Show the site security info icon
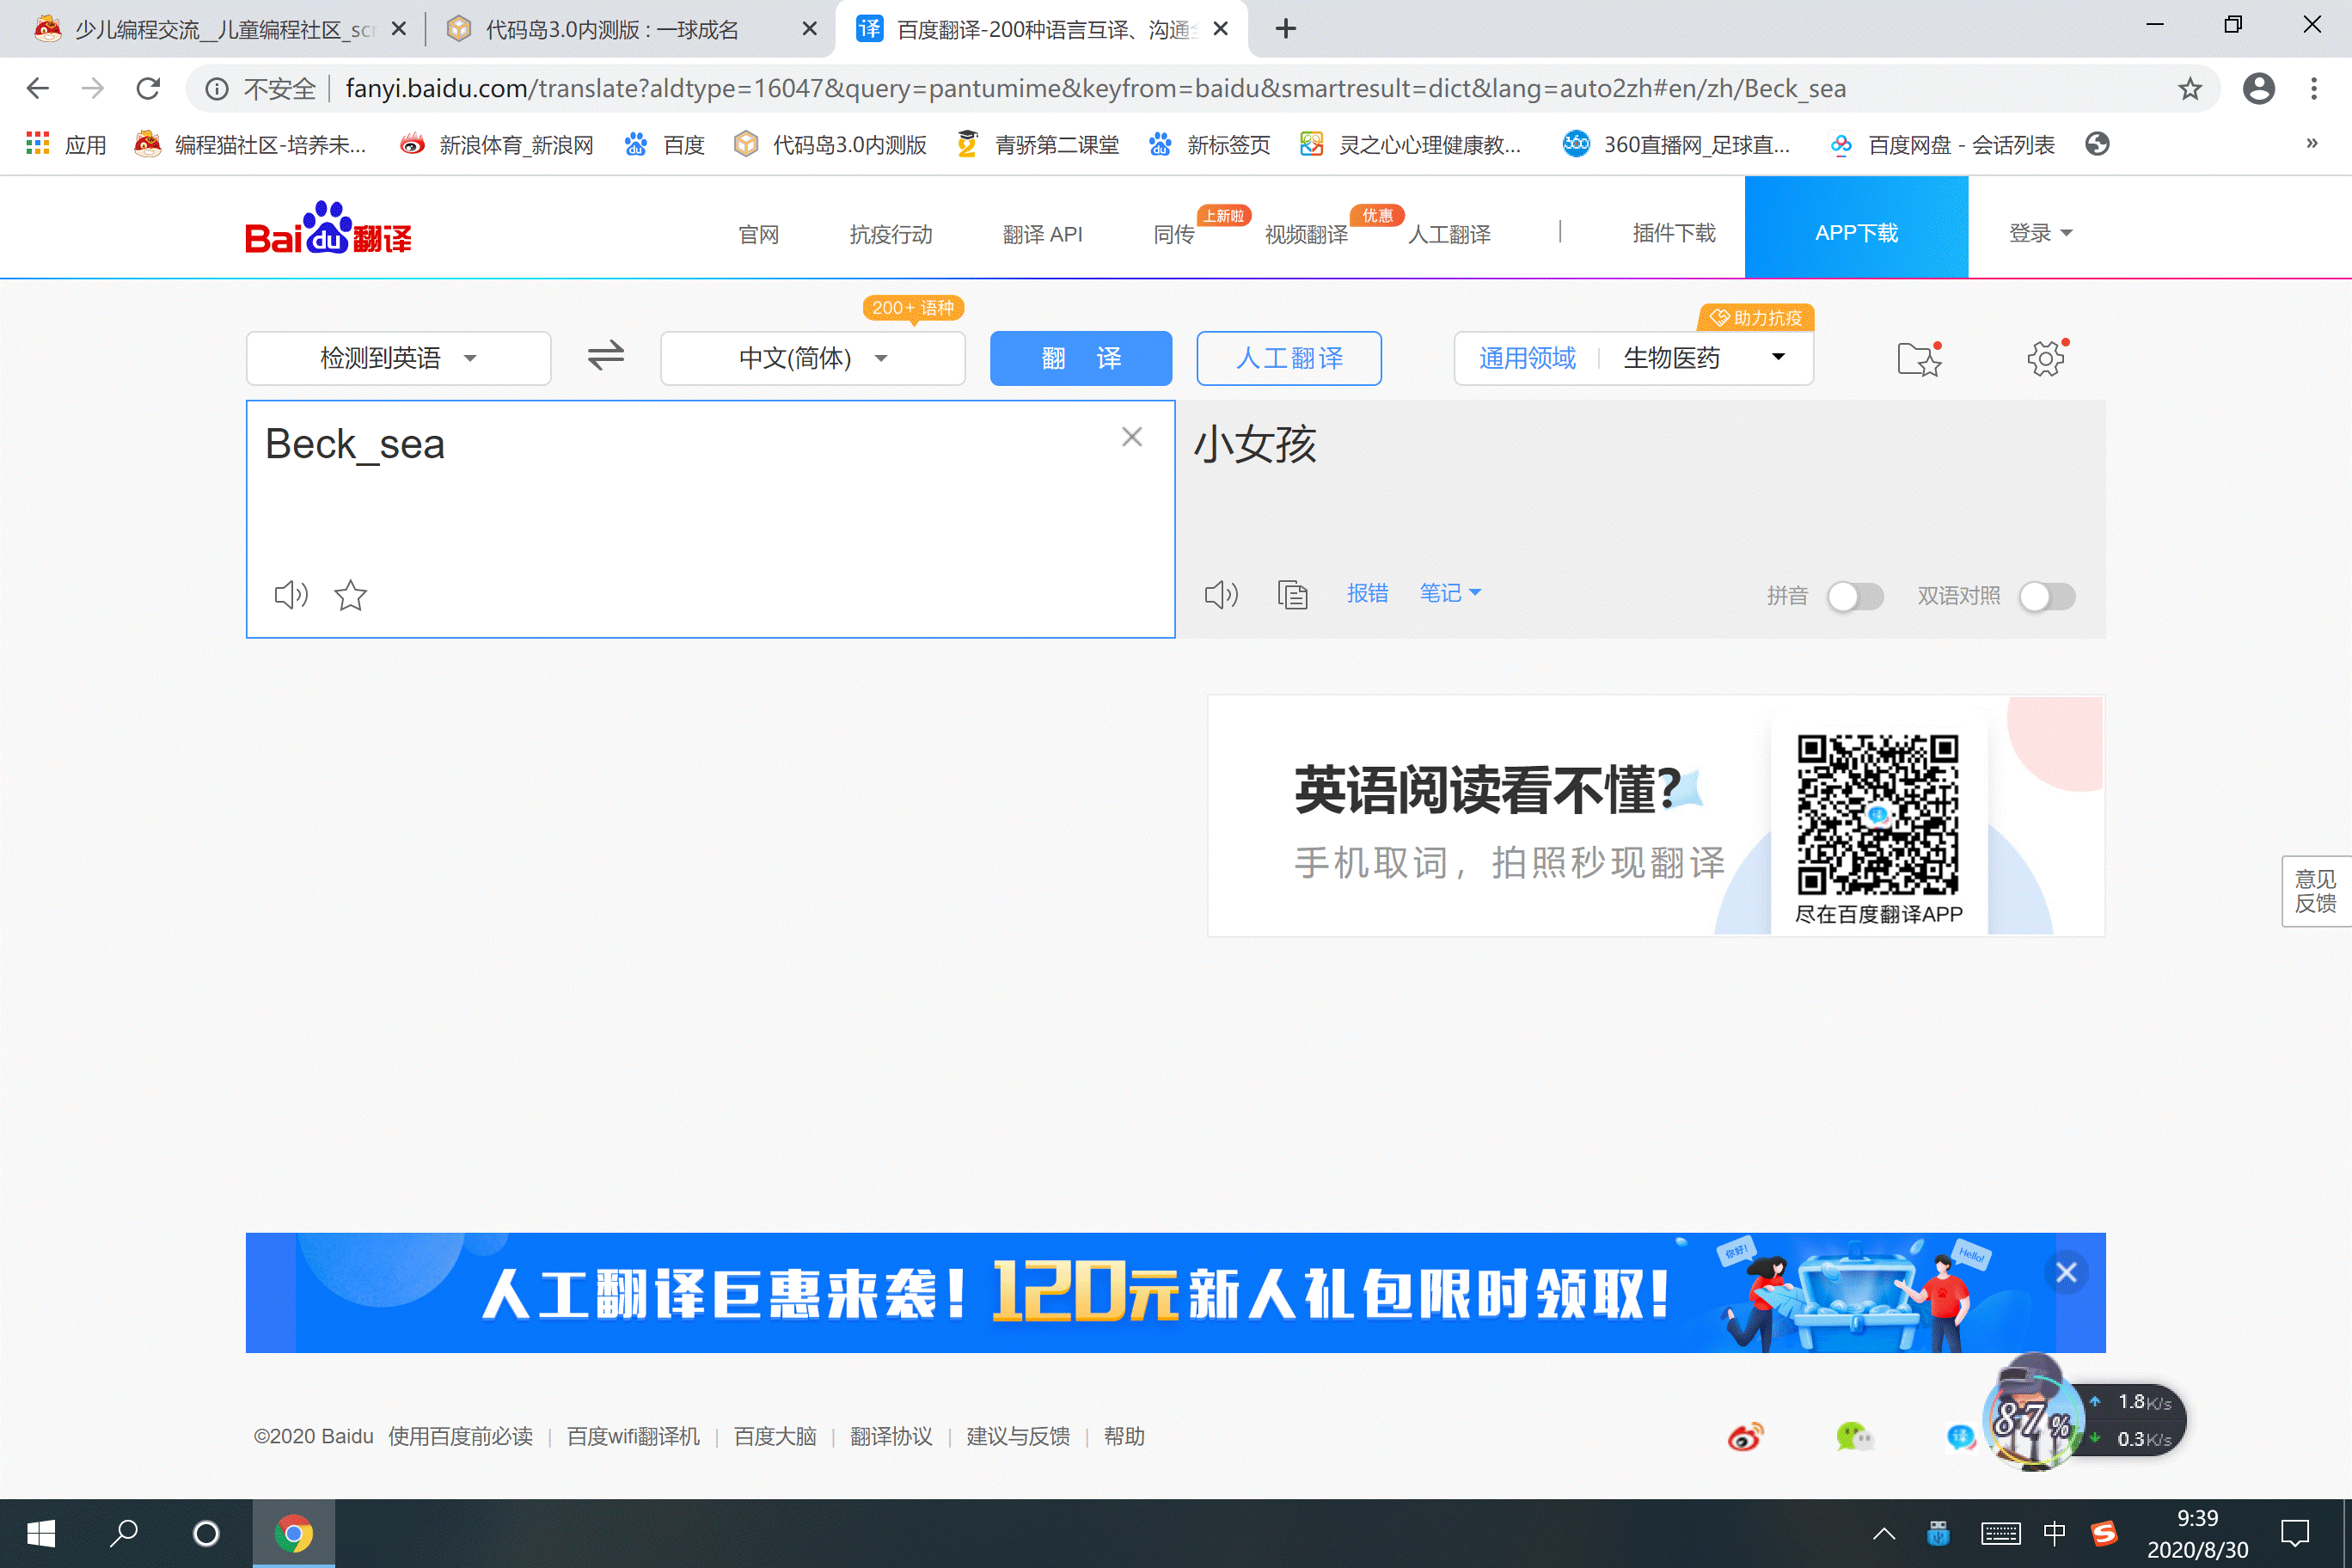The height and width of the screenshot is (1568, 2352). tap(216, 89)
